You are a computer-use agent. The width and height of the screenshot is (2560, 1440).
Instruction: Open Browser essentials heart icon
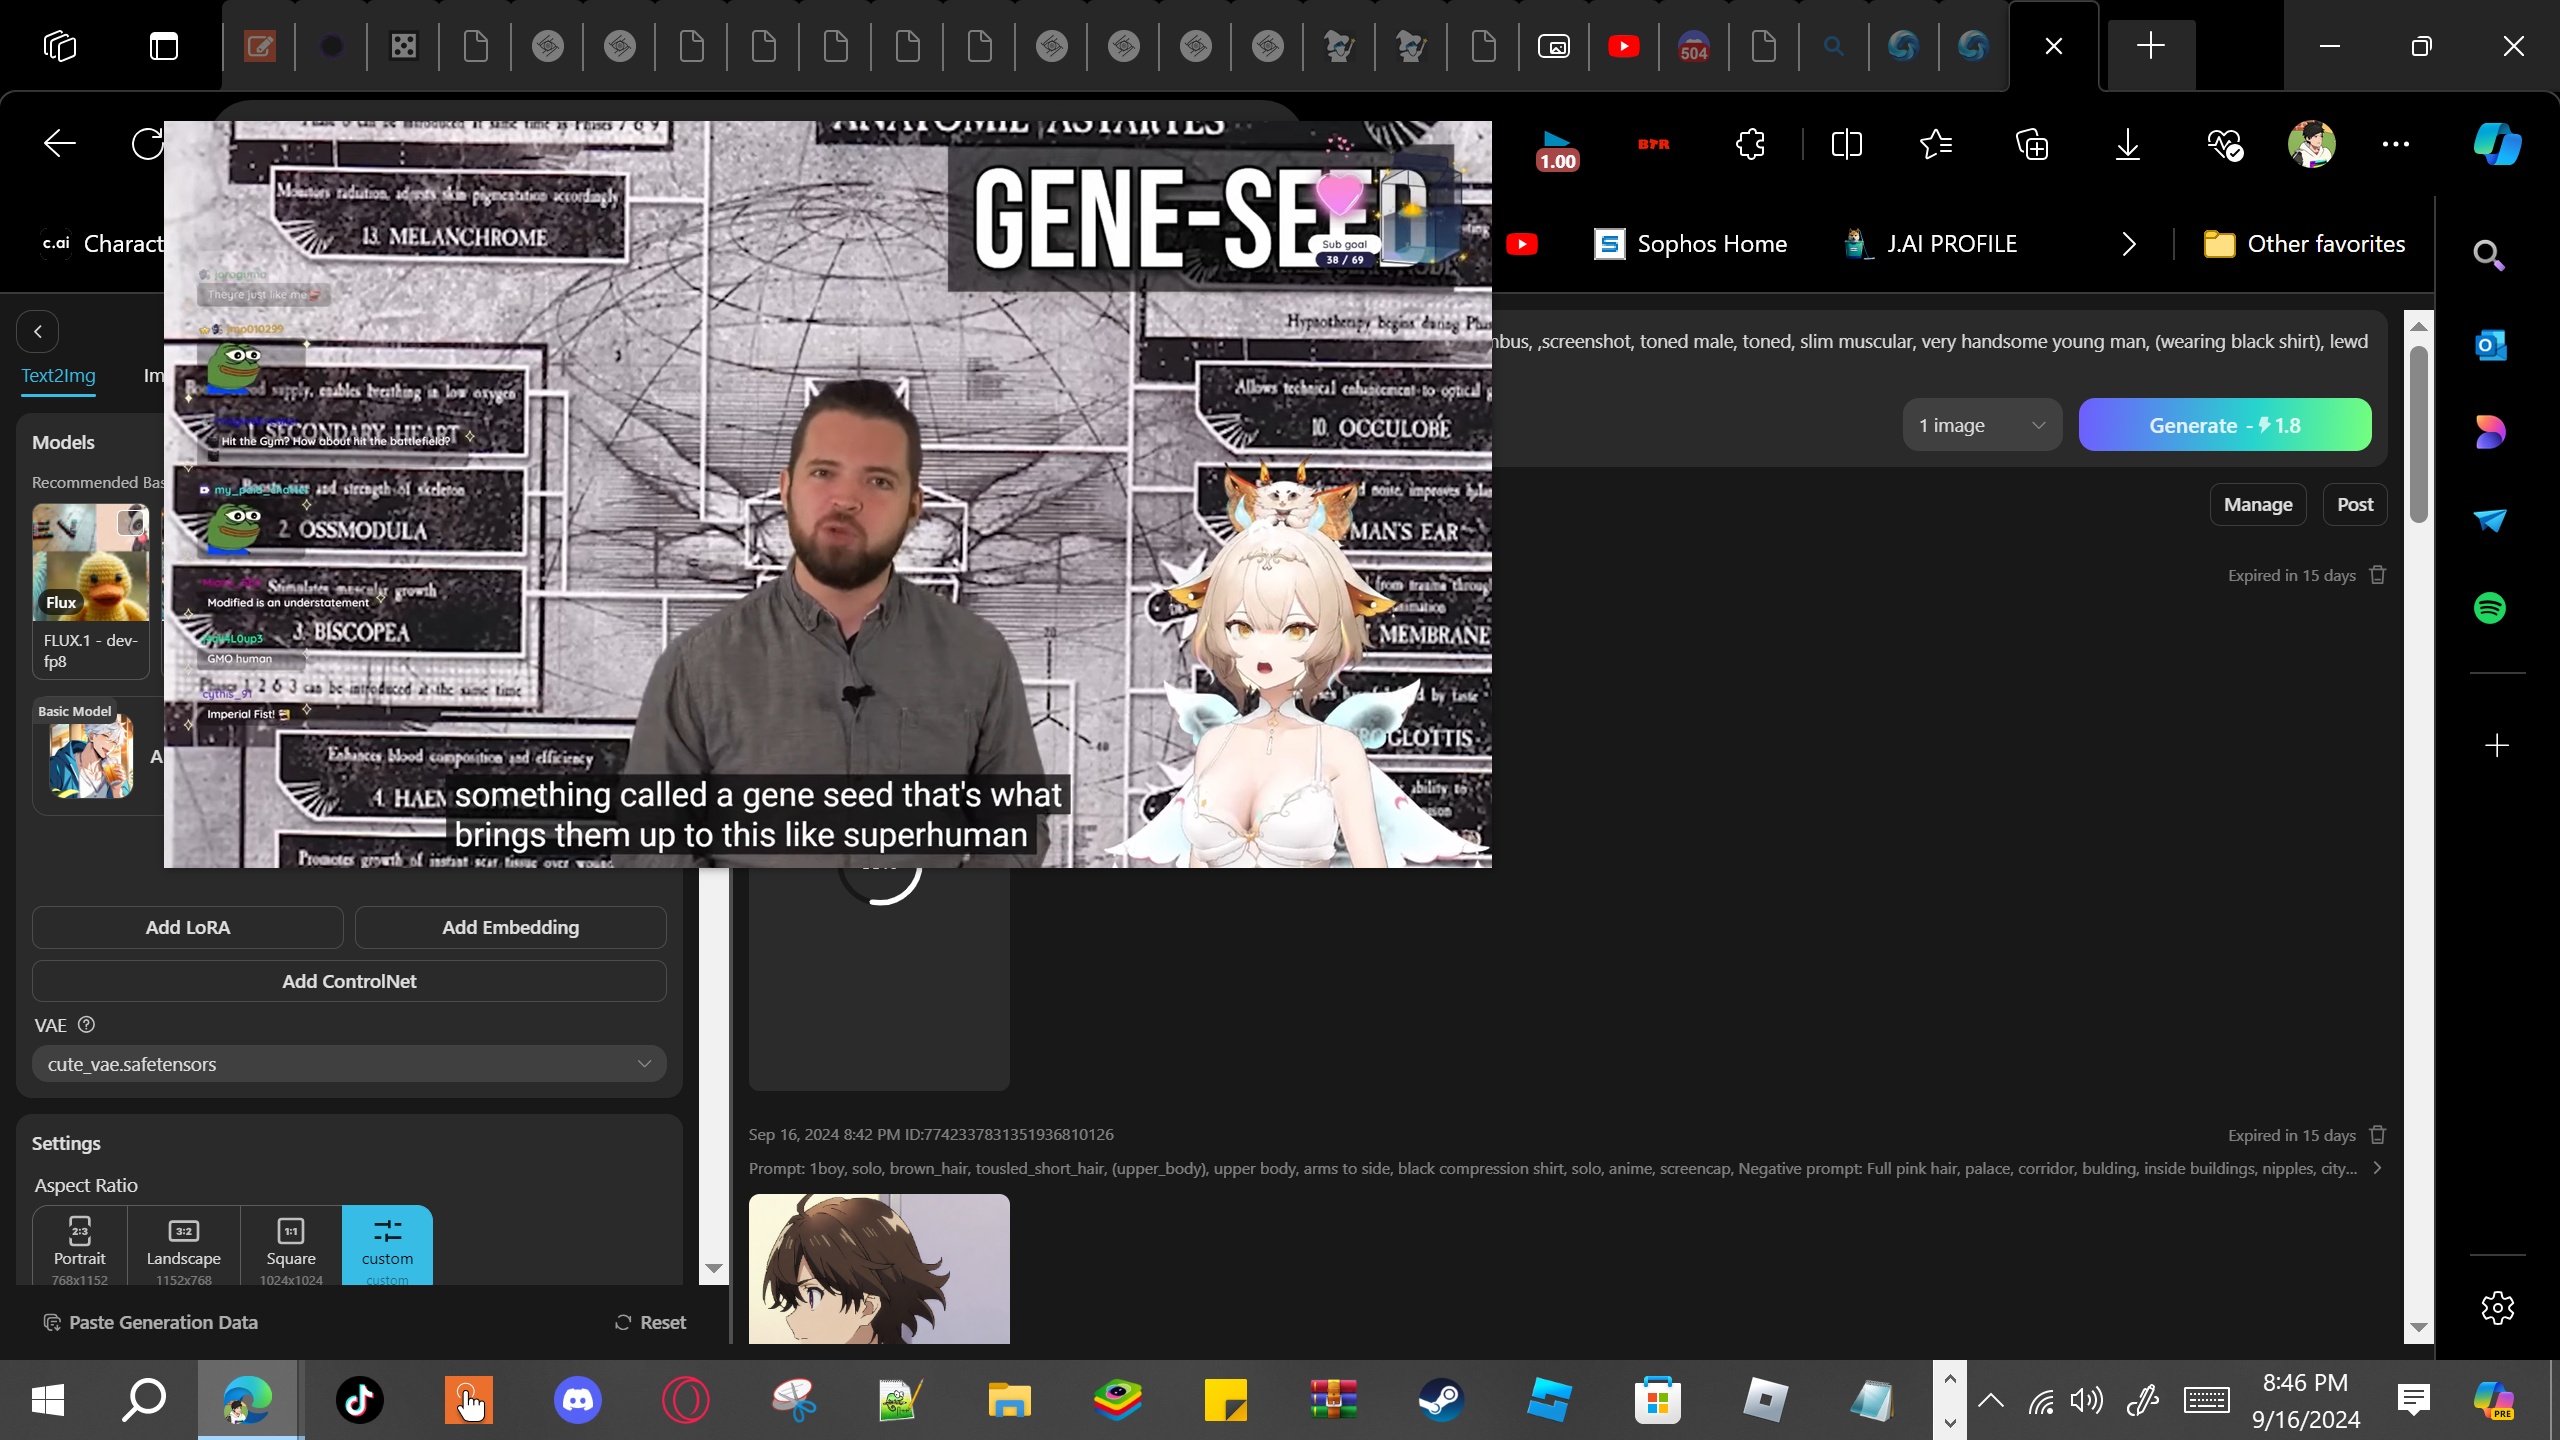(2225, 144)
